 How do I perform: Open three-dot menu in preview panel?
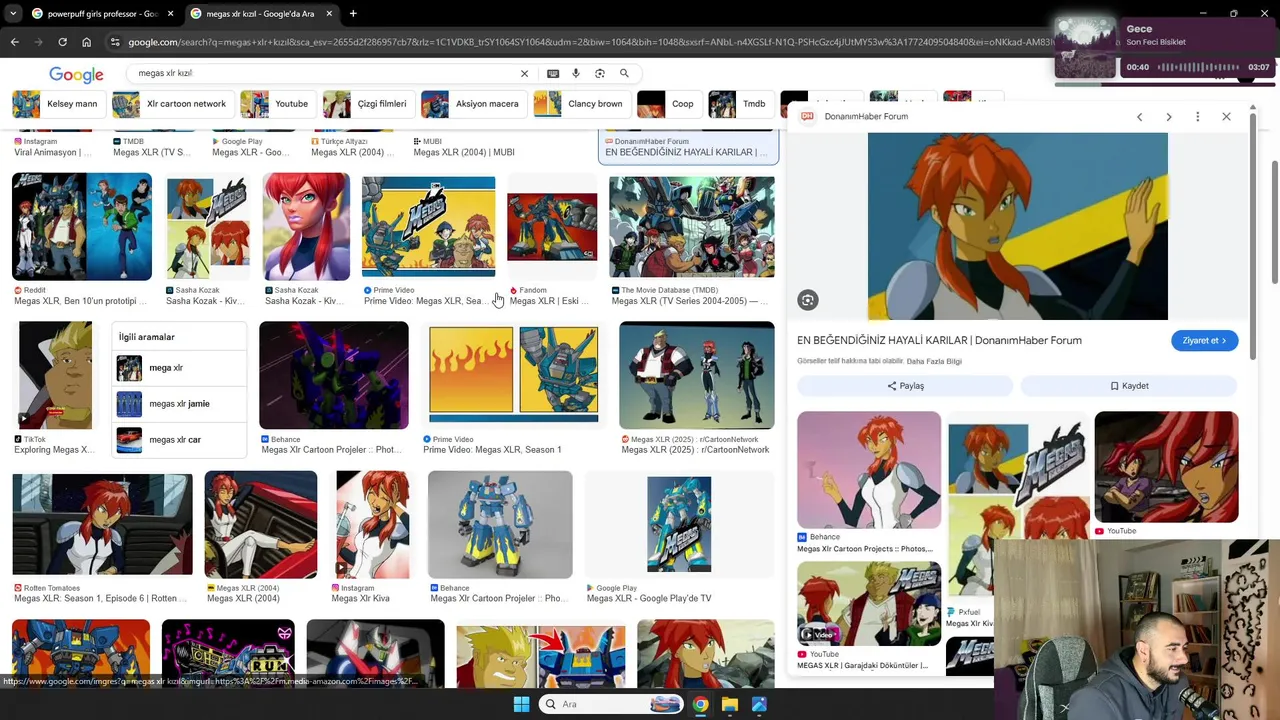[x=1197, y=117]
